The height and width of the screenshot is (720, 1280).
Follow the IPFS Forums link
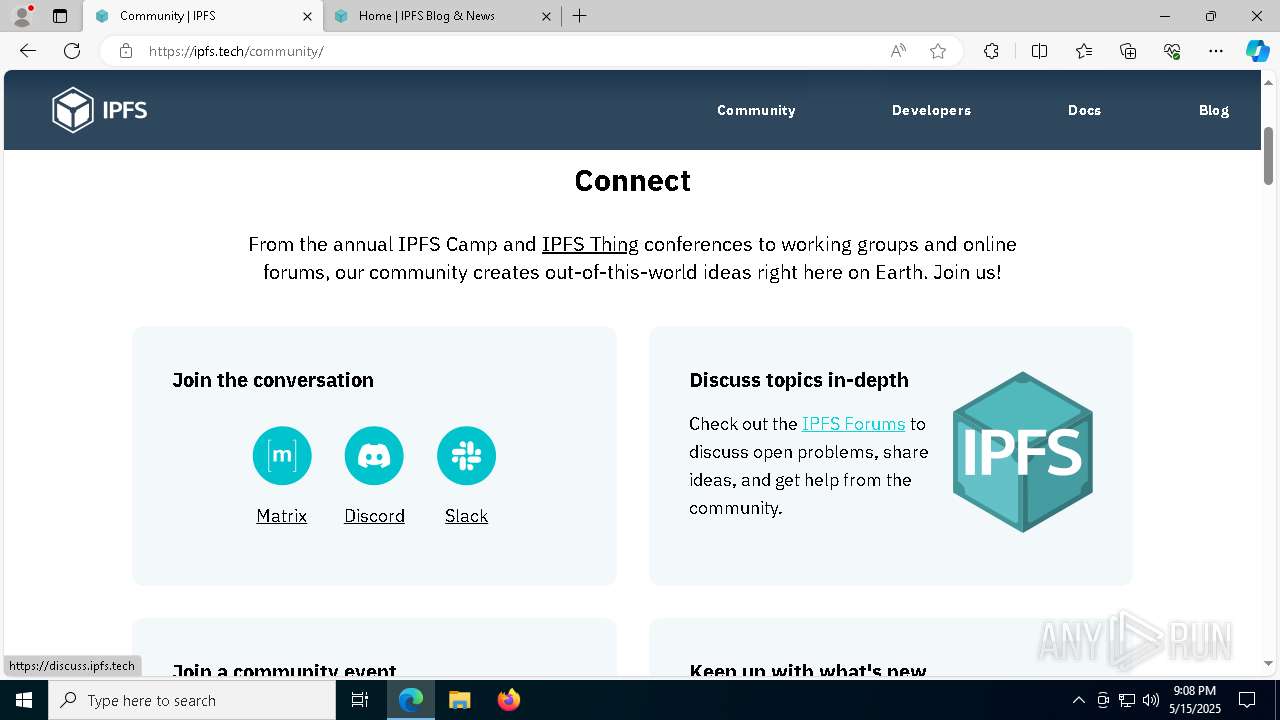point(853,424)
